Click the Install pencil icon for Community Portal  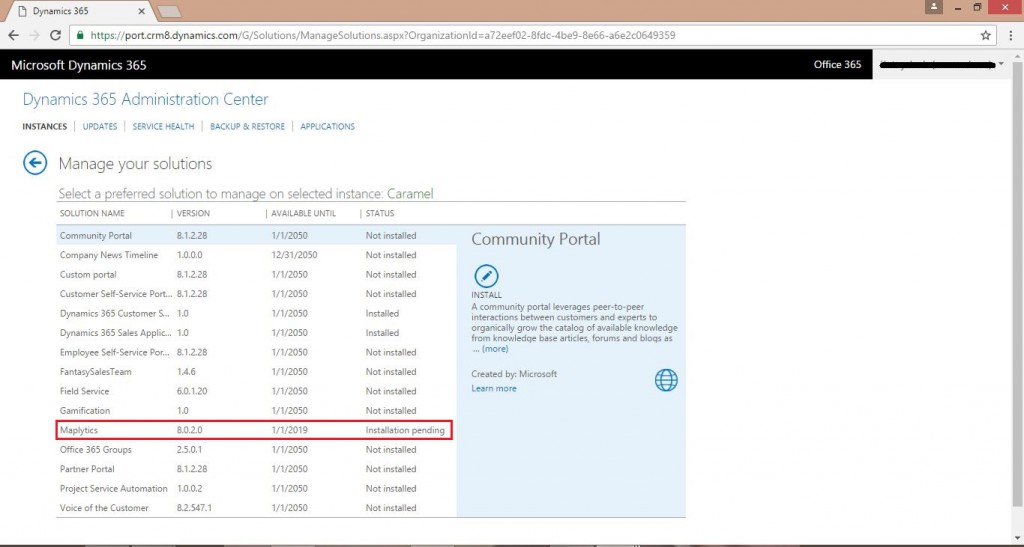(486, 276)
